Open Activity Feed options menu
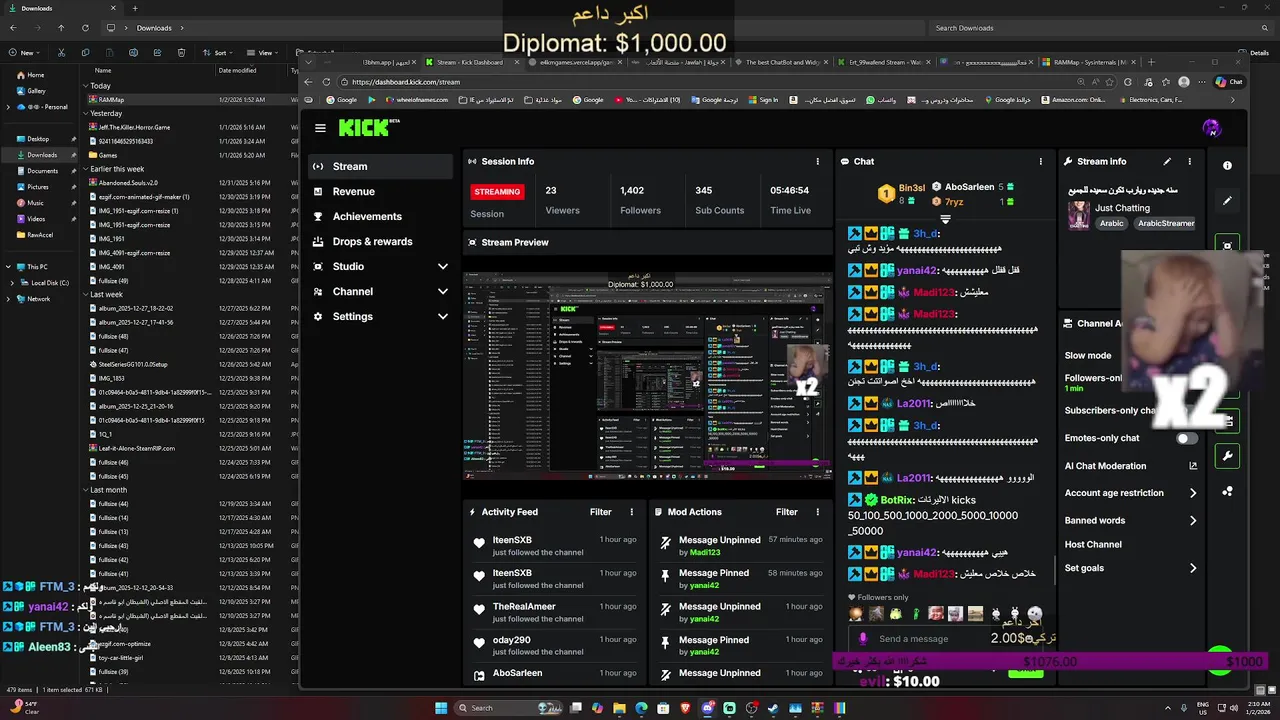The height and width of the screenshot is (720, 1280). [631, 512]
